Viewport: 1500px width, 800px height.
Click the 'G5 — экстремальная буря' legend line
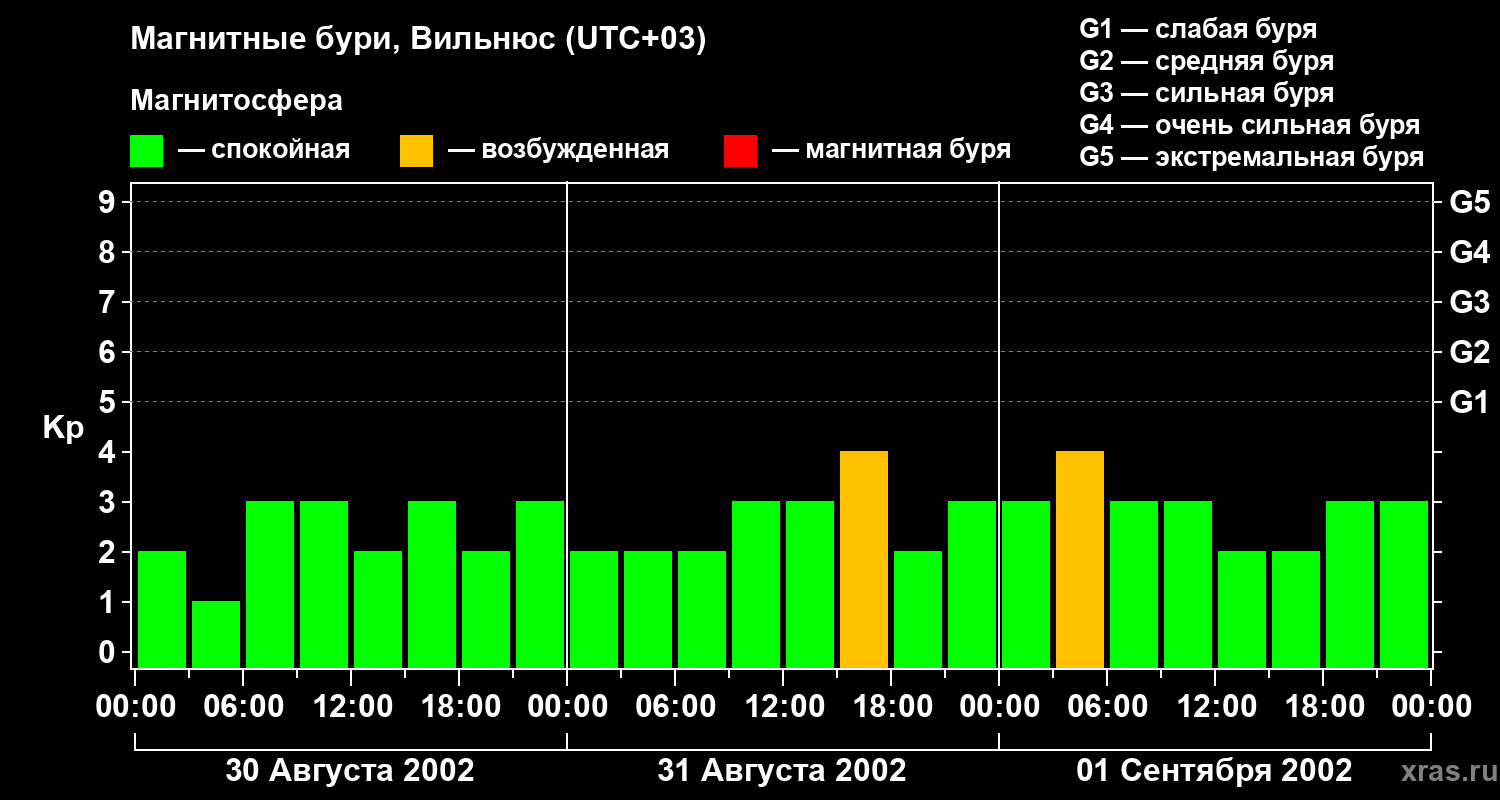click(1251, 158)
